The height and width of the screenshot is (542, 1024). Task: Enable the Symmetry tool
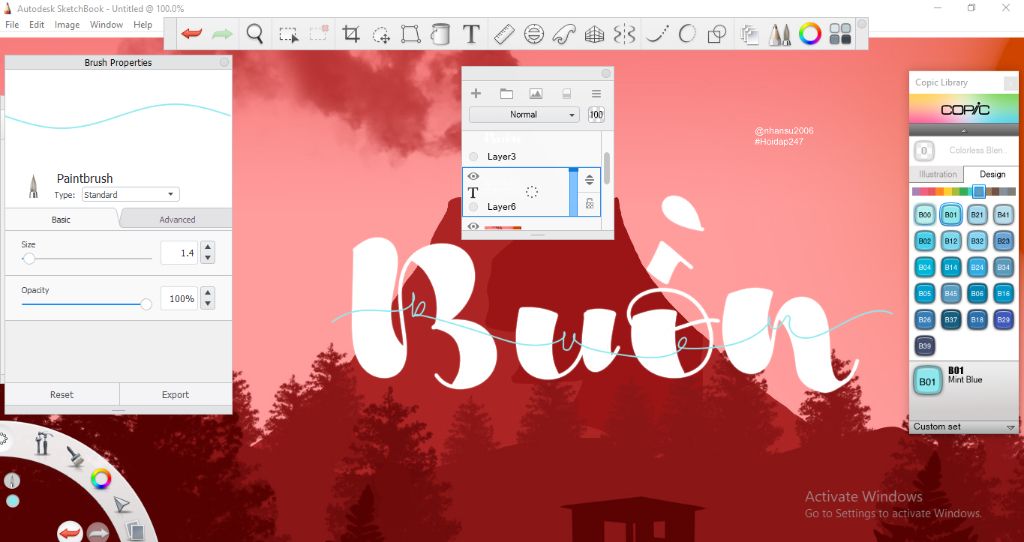[x=624, y=34]
